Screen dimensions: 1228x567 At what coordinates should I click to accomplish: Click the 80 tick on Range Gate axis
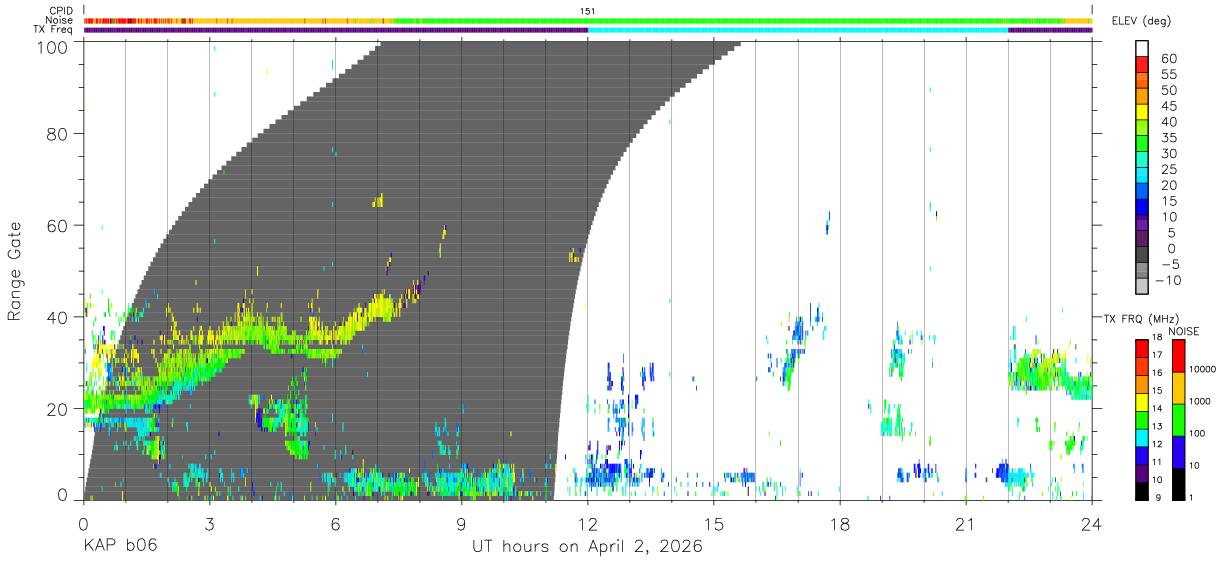pos(57,134)
